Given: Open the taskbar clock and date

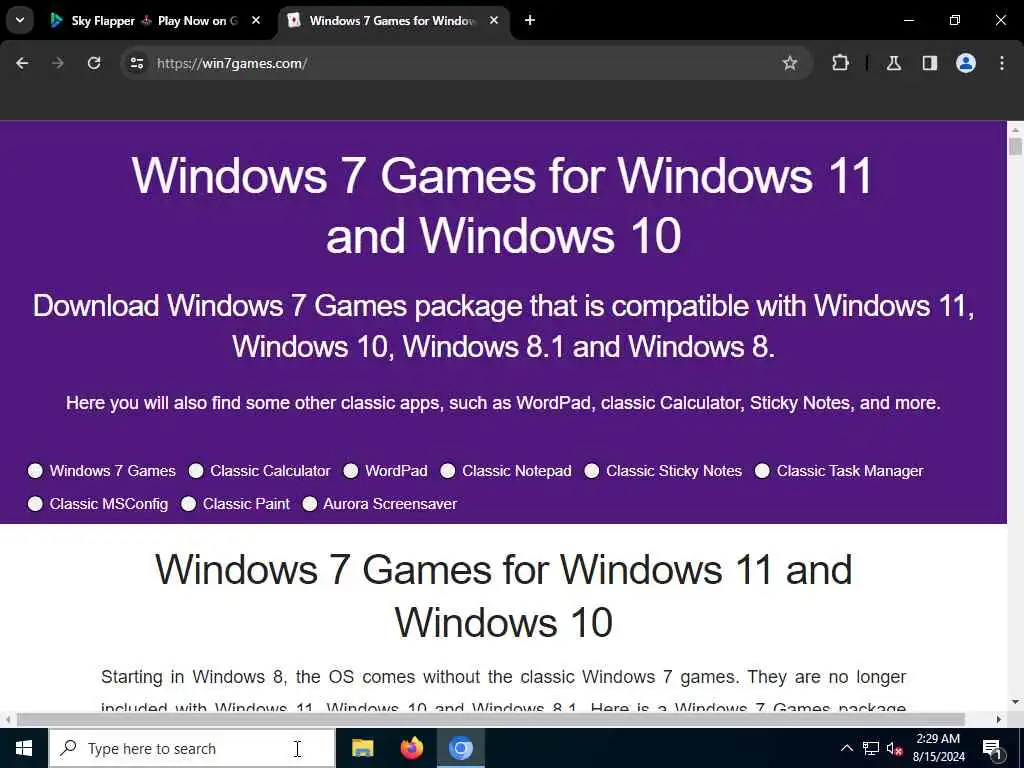Looking at the screenshot, I should tap(938, 748).
